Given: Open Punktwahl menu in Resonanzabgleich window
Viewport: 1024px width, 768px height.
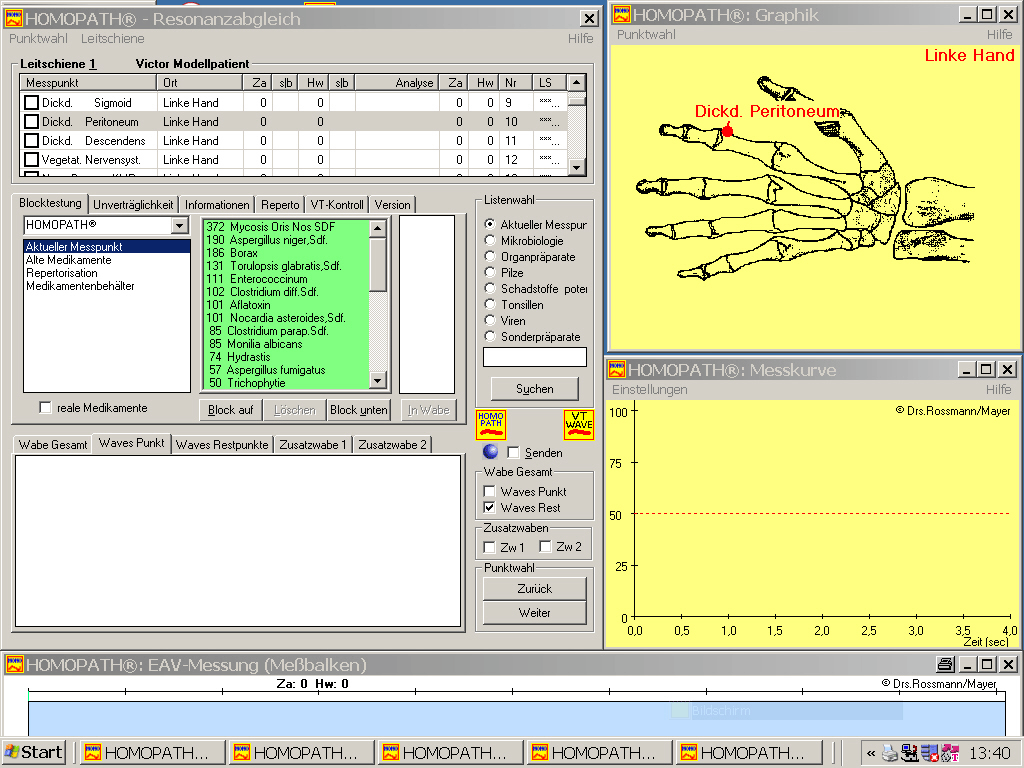Looking at the screenshot, I should point(38,39).
